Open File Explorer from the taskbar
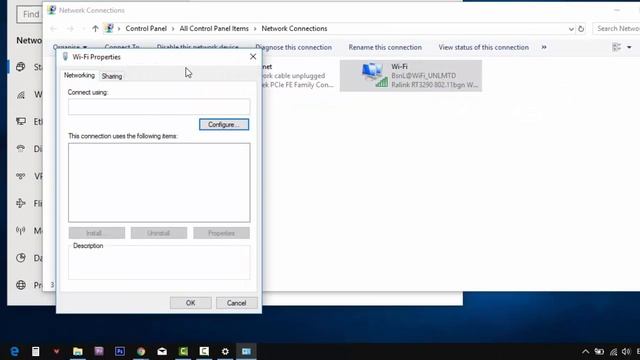The image size is (640, 360). (78, 351)
